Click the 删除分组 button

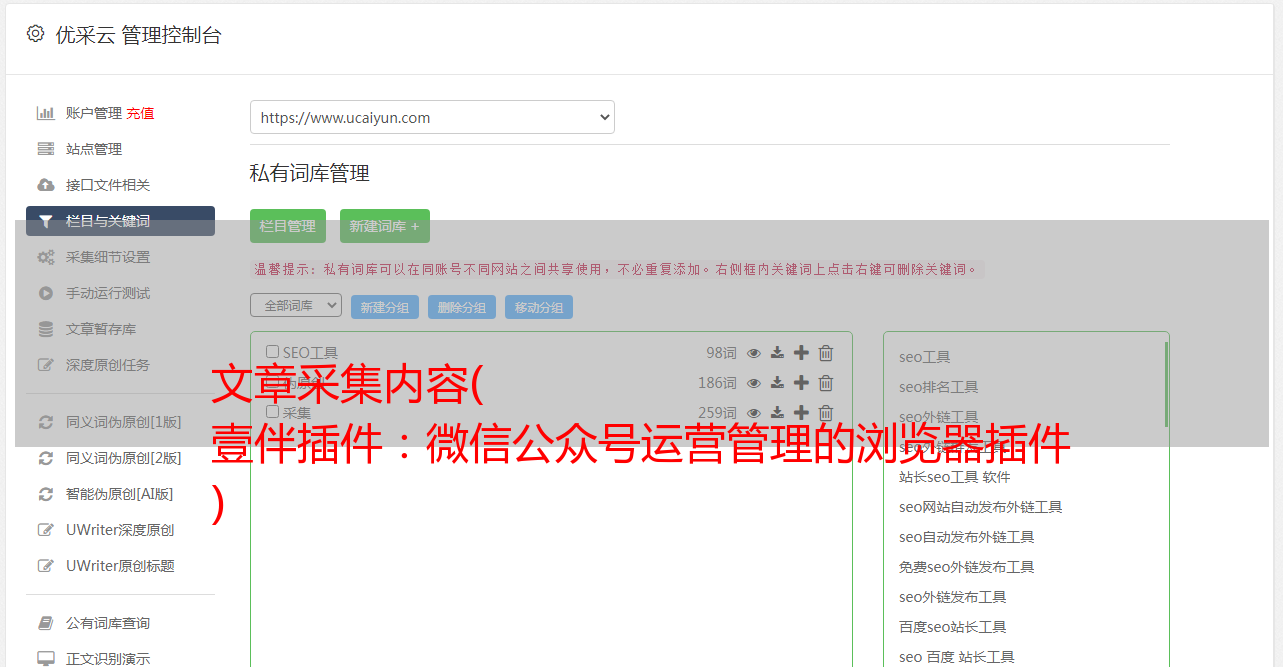pyautogui.click(x=462, y=307)
